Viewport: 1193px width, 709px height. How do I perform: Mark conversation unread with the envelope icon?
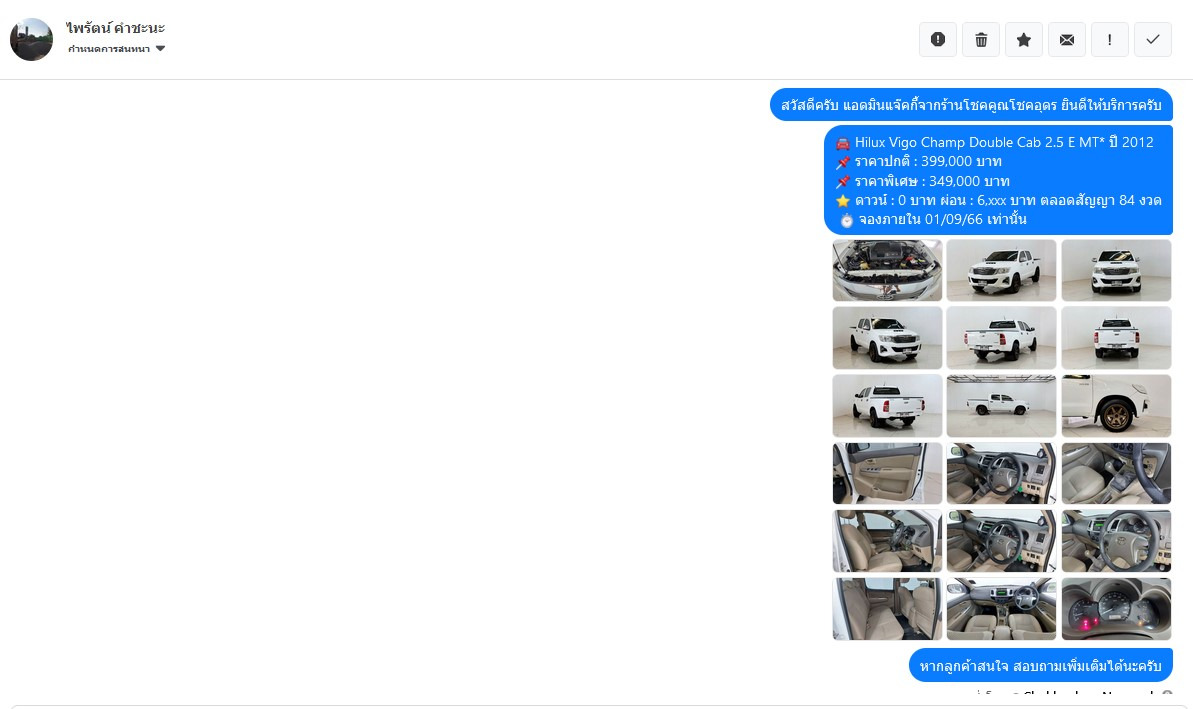[1067, 40]
